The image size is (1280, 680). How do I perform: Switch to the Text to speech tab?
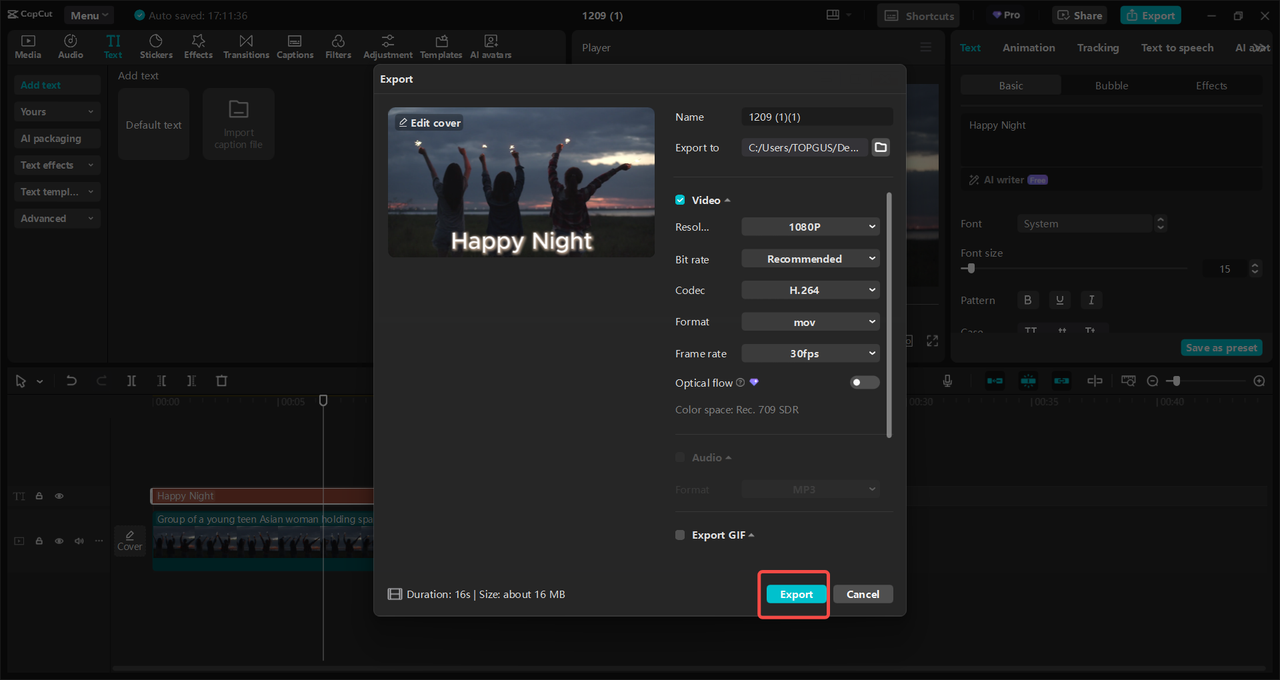[1177, 48]
